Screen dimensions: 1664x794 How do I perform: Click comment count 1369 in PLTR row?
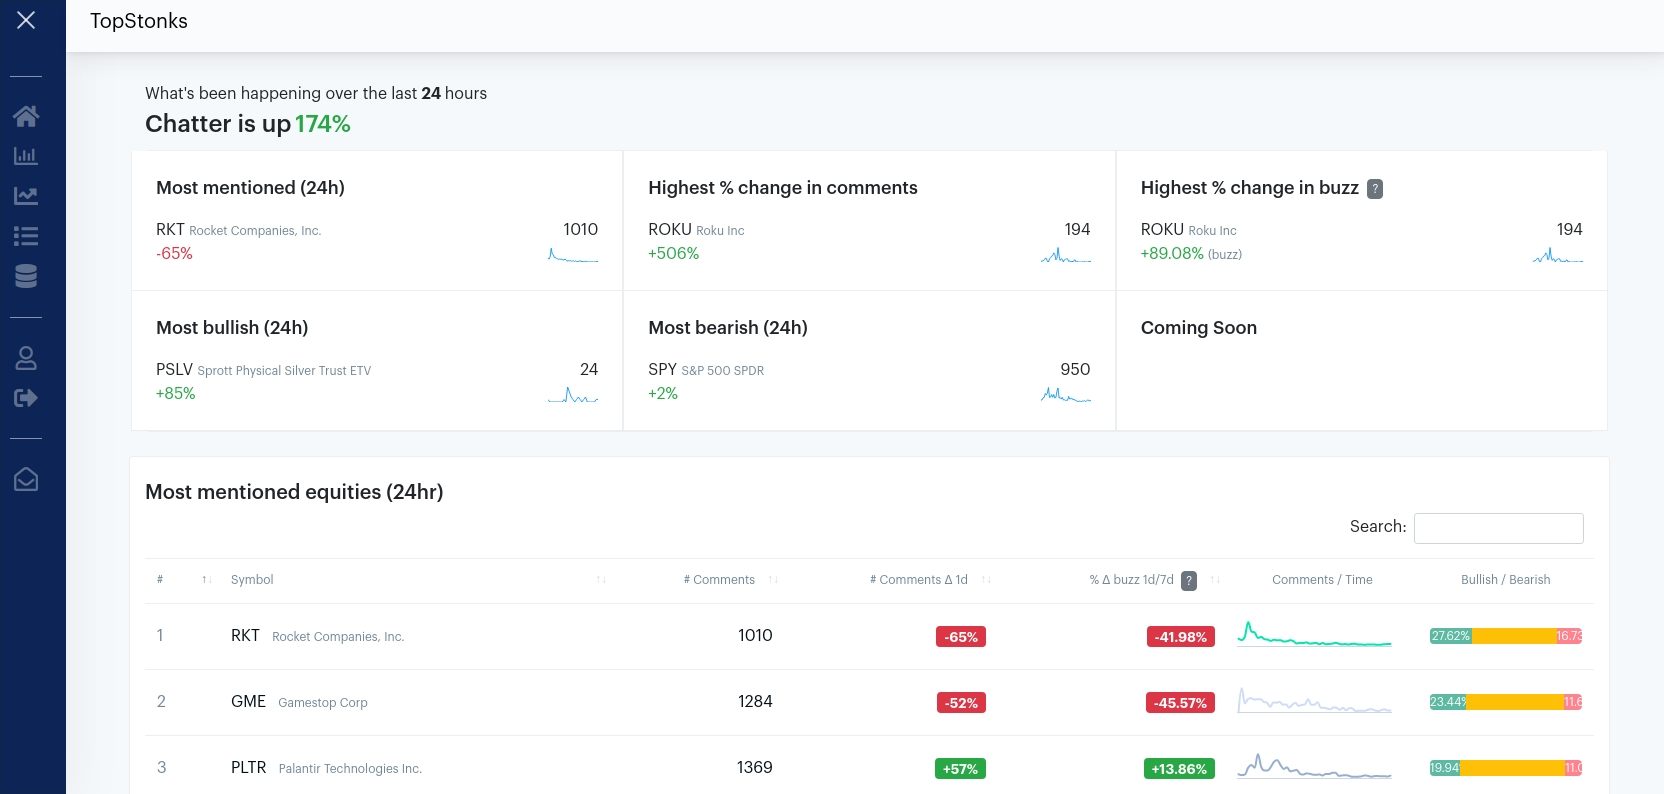pyautogui.click(x=755, y=768)
